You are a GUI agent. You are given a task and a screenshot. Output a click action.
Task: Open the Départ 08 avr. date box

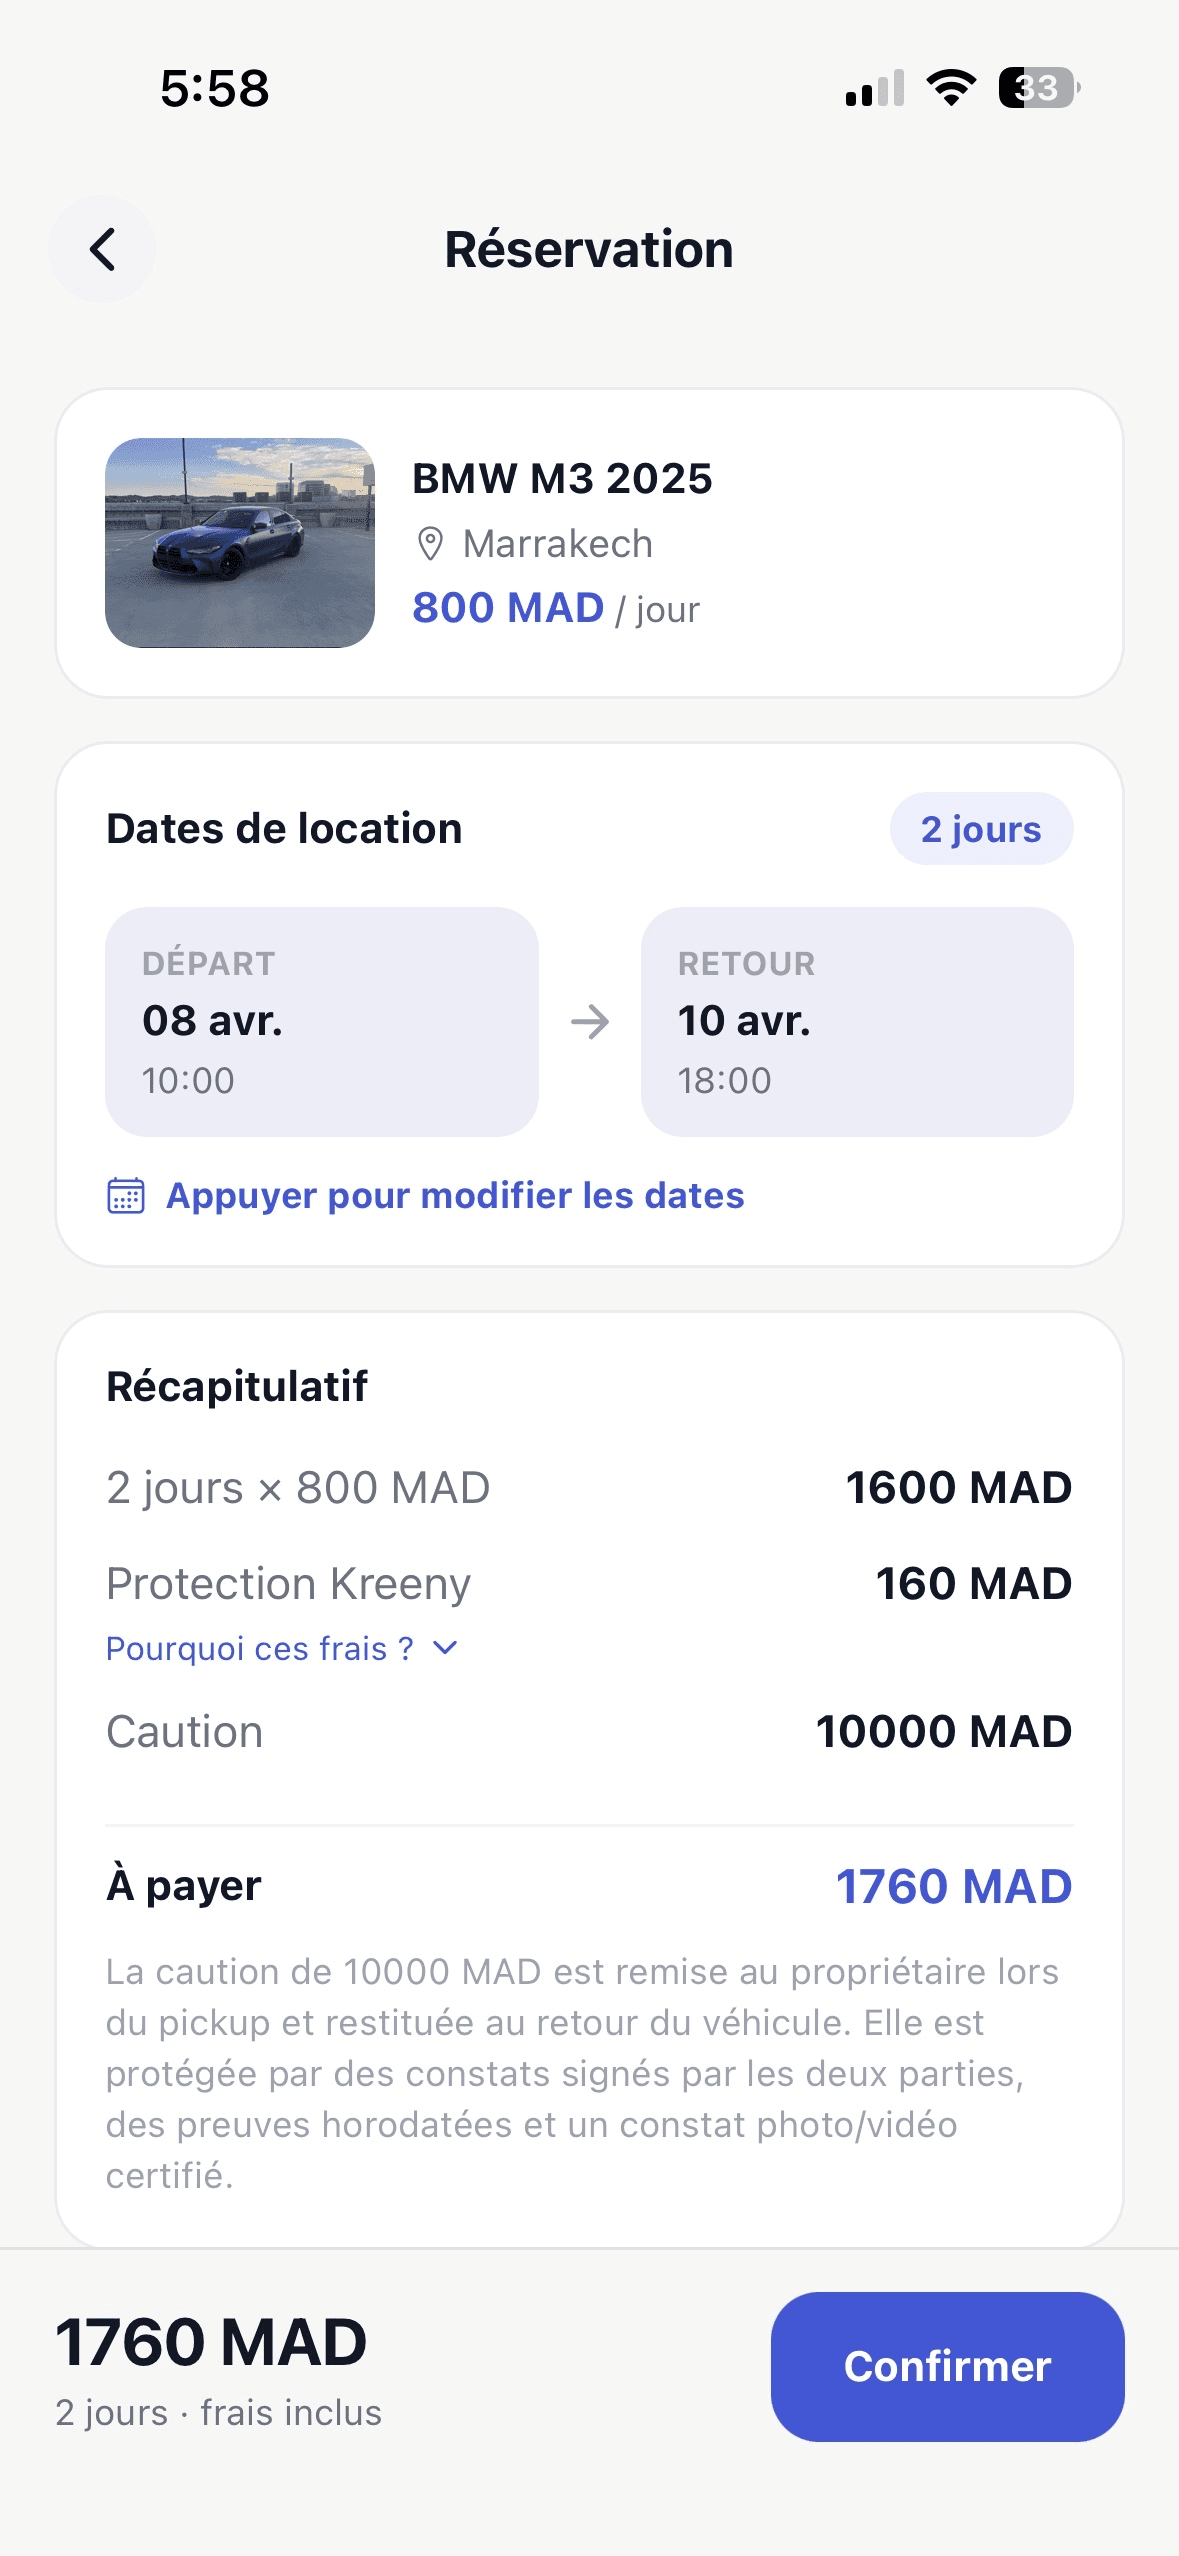(321, 1021)
